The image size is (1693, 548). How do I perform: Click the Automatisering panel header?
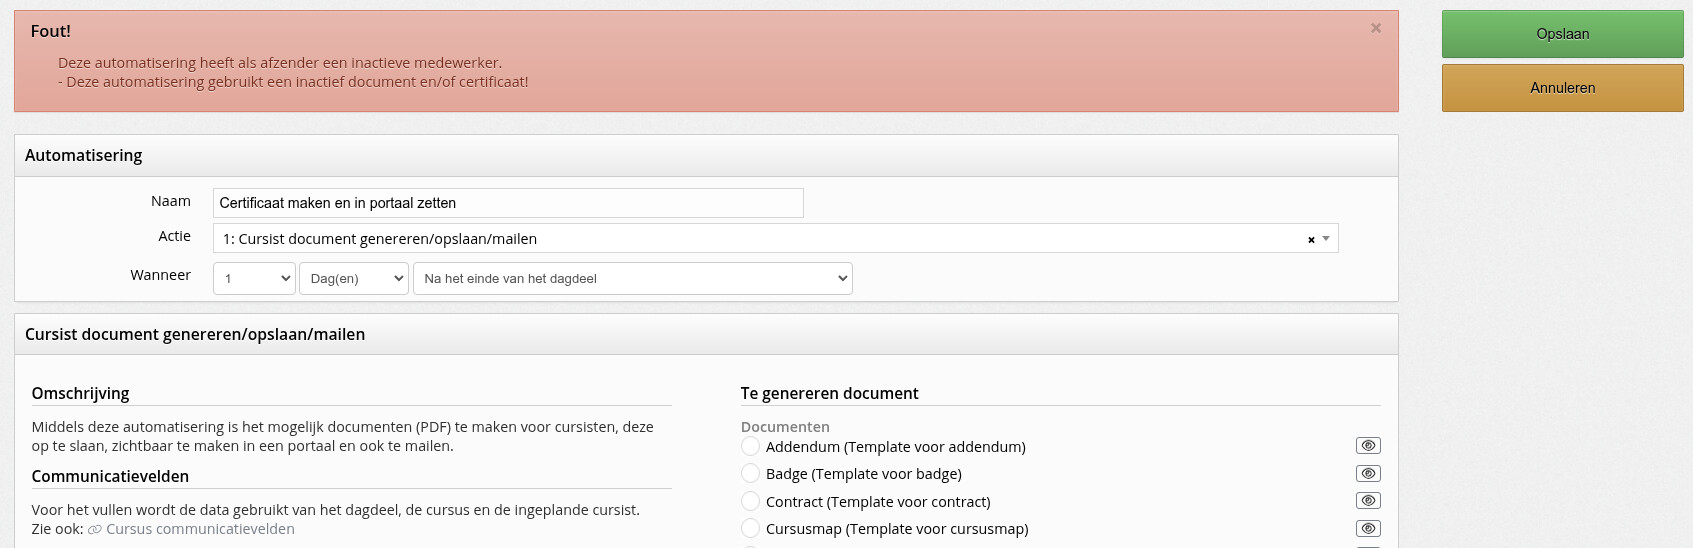84,156
